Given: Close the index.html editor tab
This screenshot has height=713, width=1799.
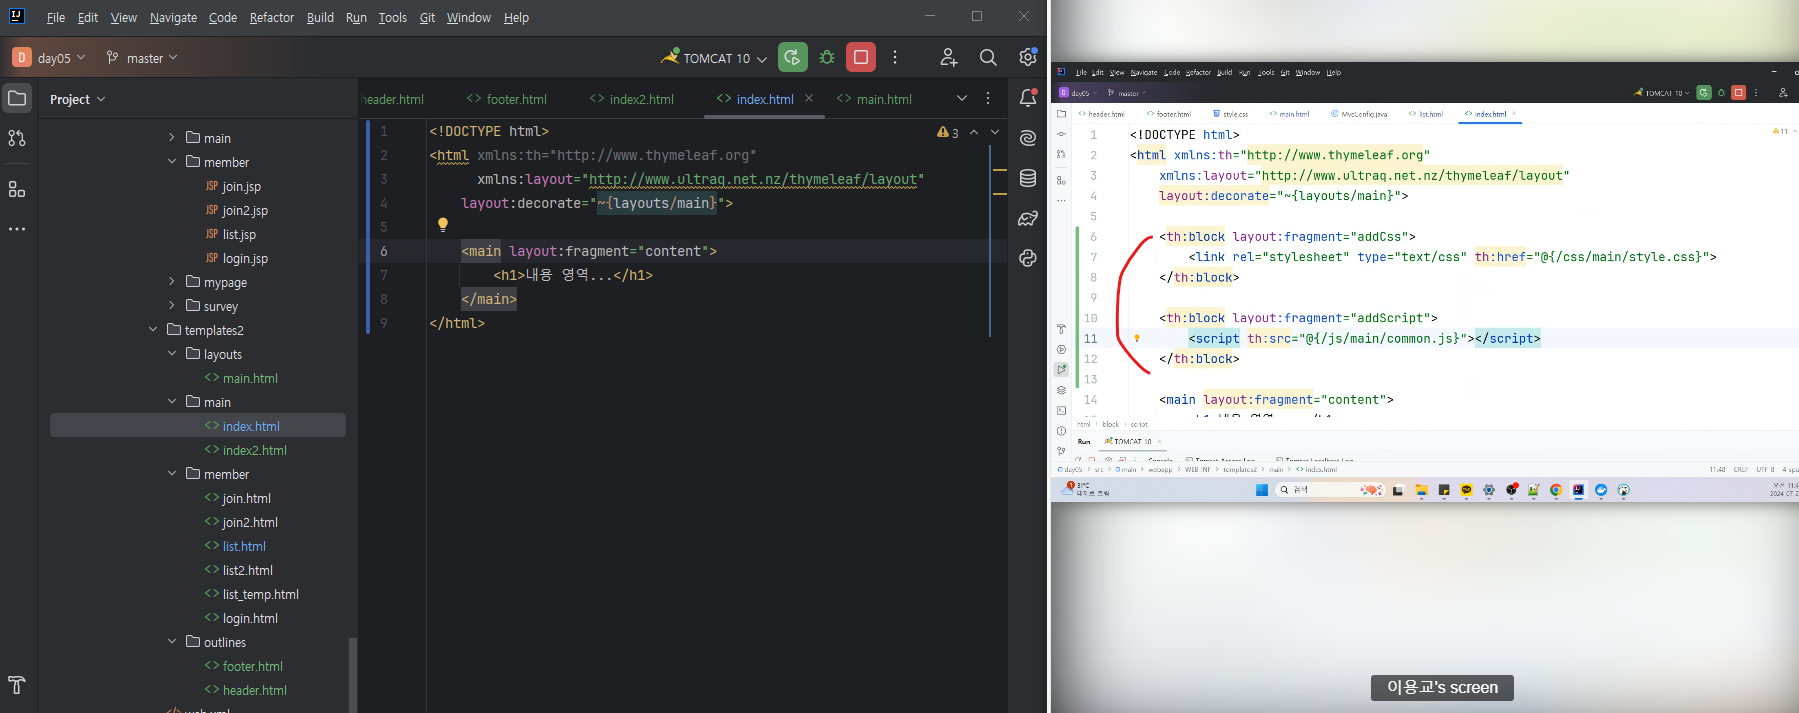Looking at the screenshot, I should (809, 98).
